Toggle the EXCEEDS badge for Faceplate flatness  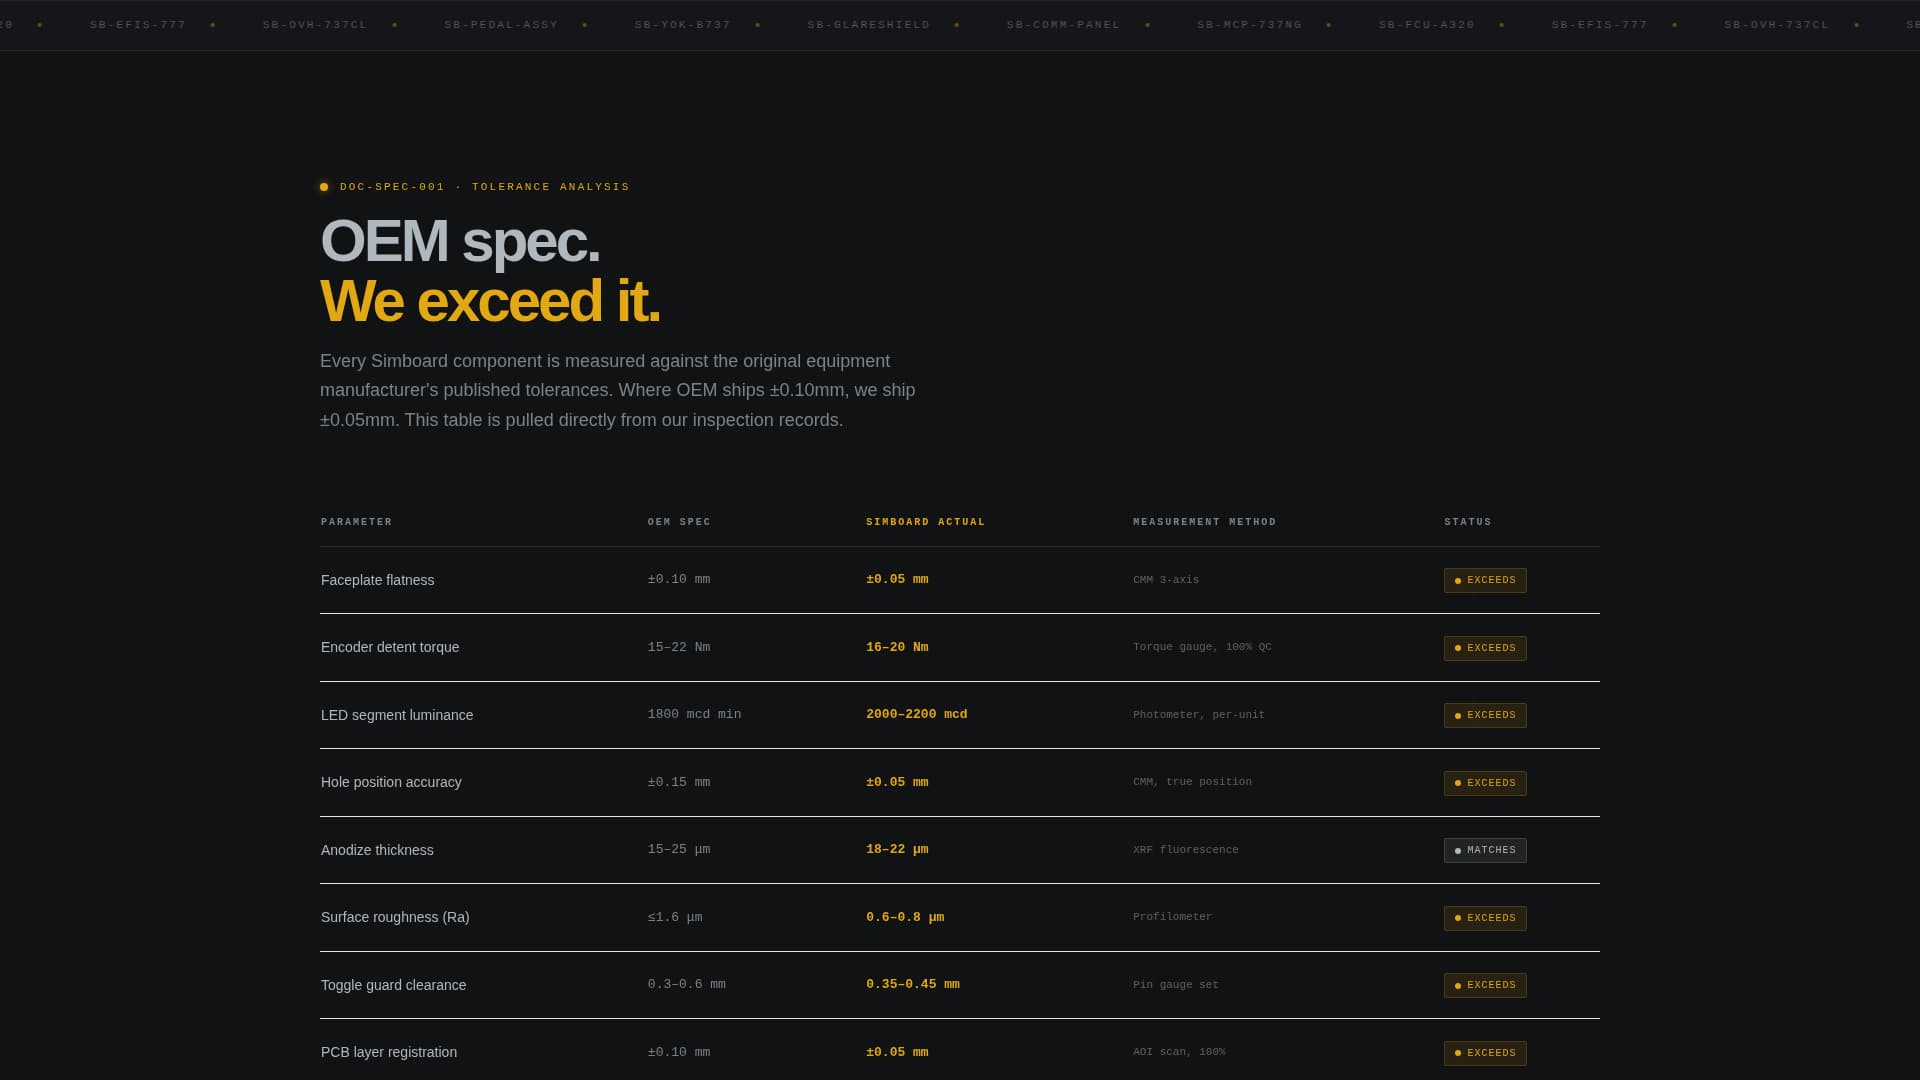pyautogui.click(x=1485, y=580)
